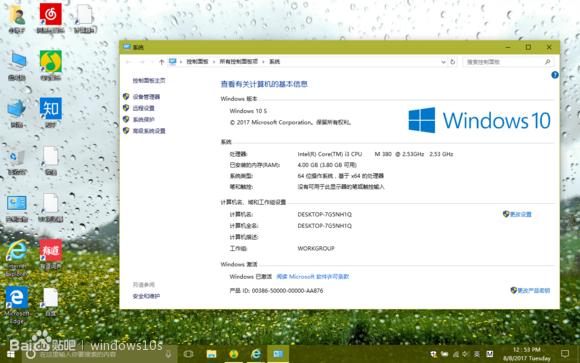Open 系统保护 (System protection) link
580x363 pixels.
[144, 120]
